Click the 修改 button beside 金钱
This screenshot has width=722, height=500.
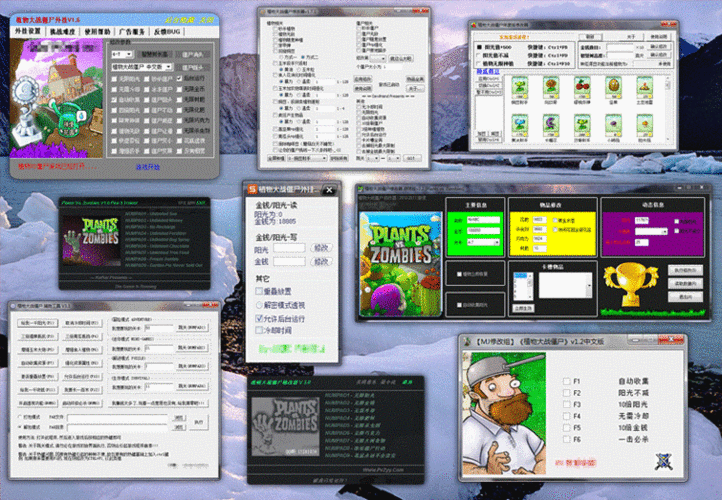pos(321,262)
